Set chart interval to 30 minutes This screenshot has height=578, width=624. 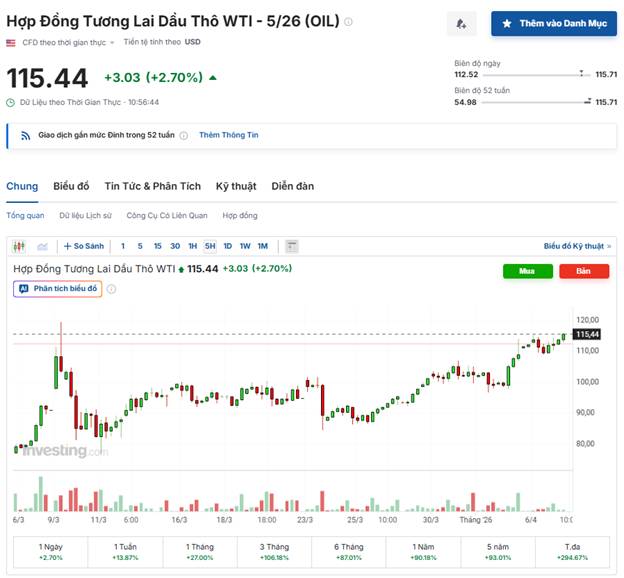tap(175, 246)
